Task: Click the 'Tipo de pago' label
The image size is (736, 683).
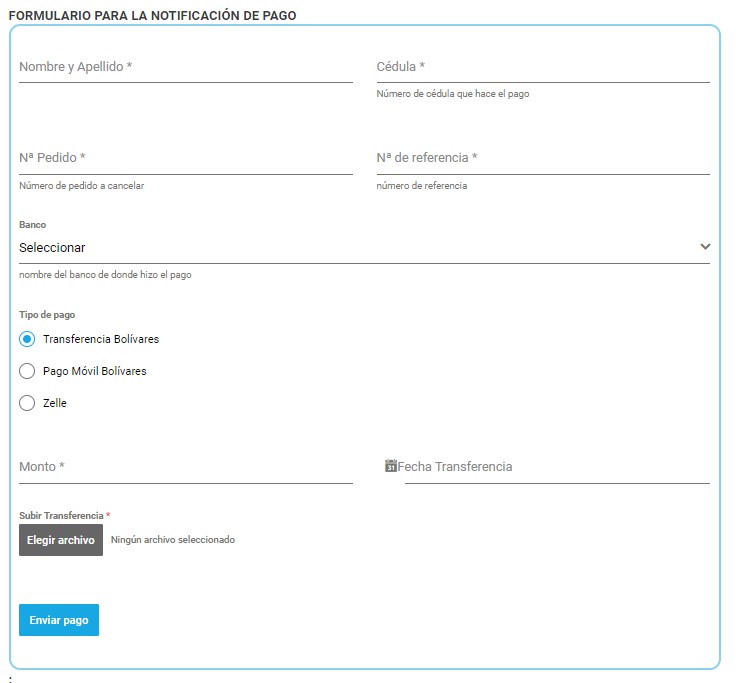Action: (x=47, y=315)
